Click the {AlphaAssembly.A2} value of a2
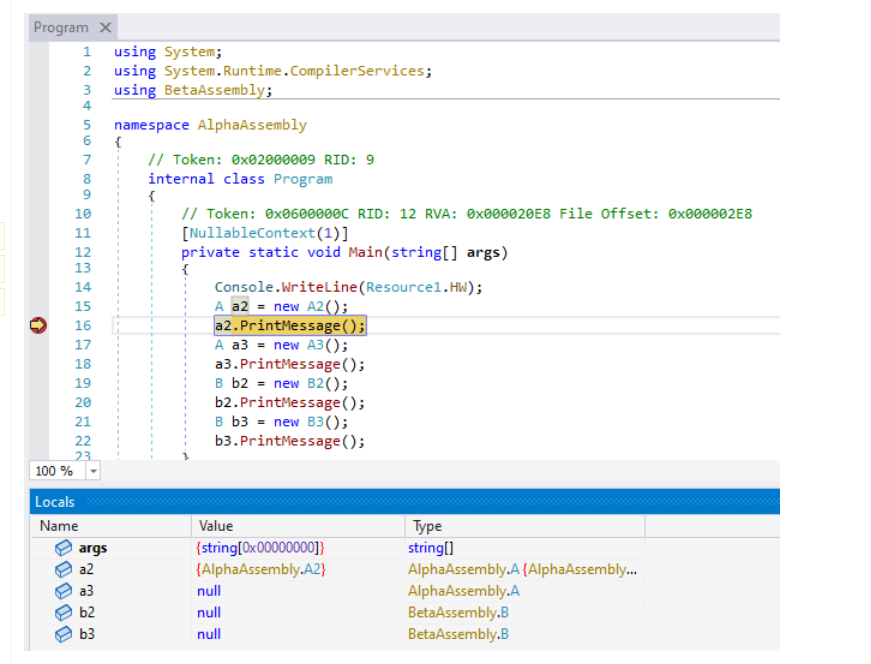Screen dimensions: 871x664 (259, 569)
